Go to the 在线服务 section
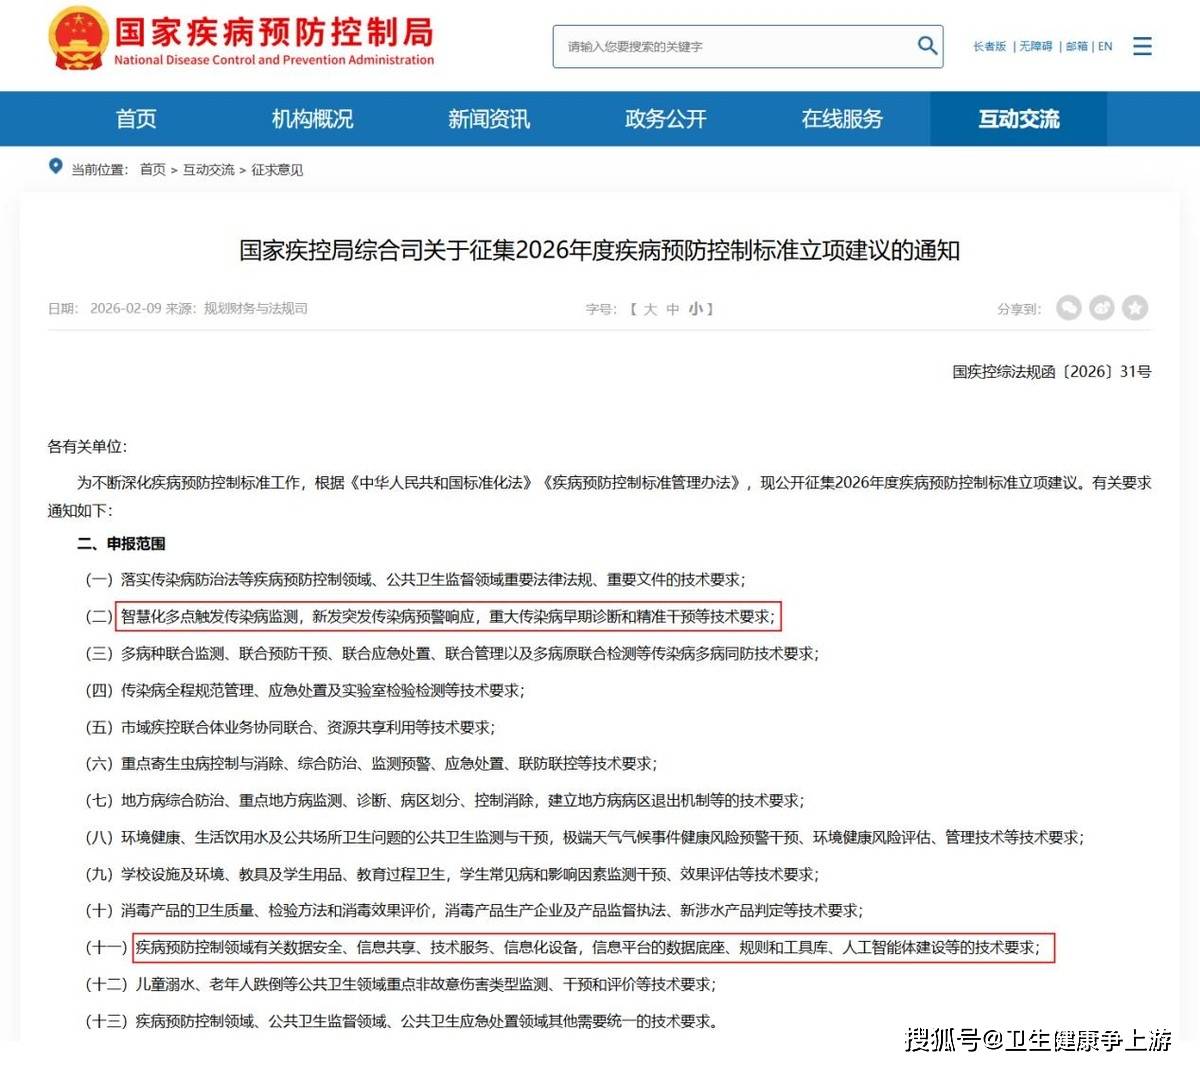 pos(842,119)
